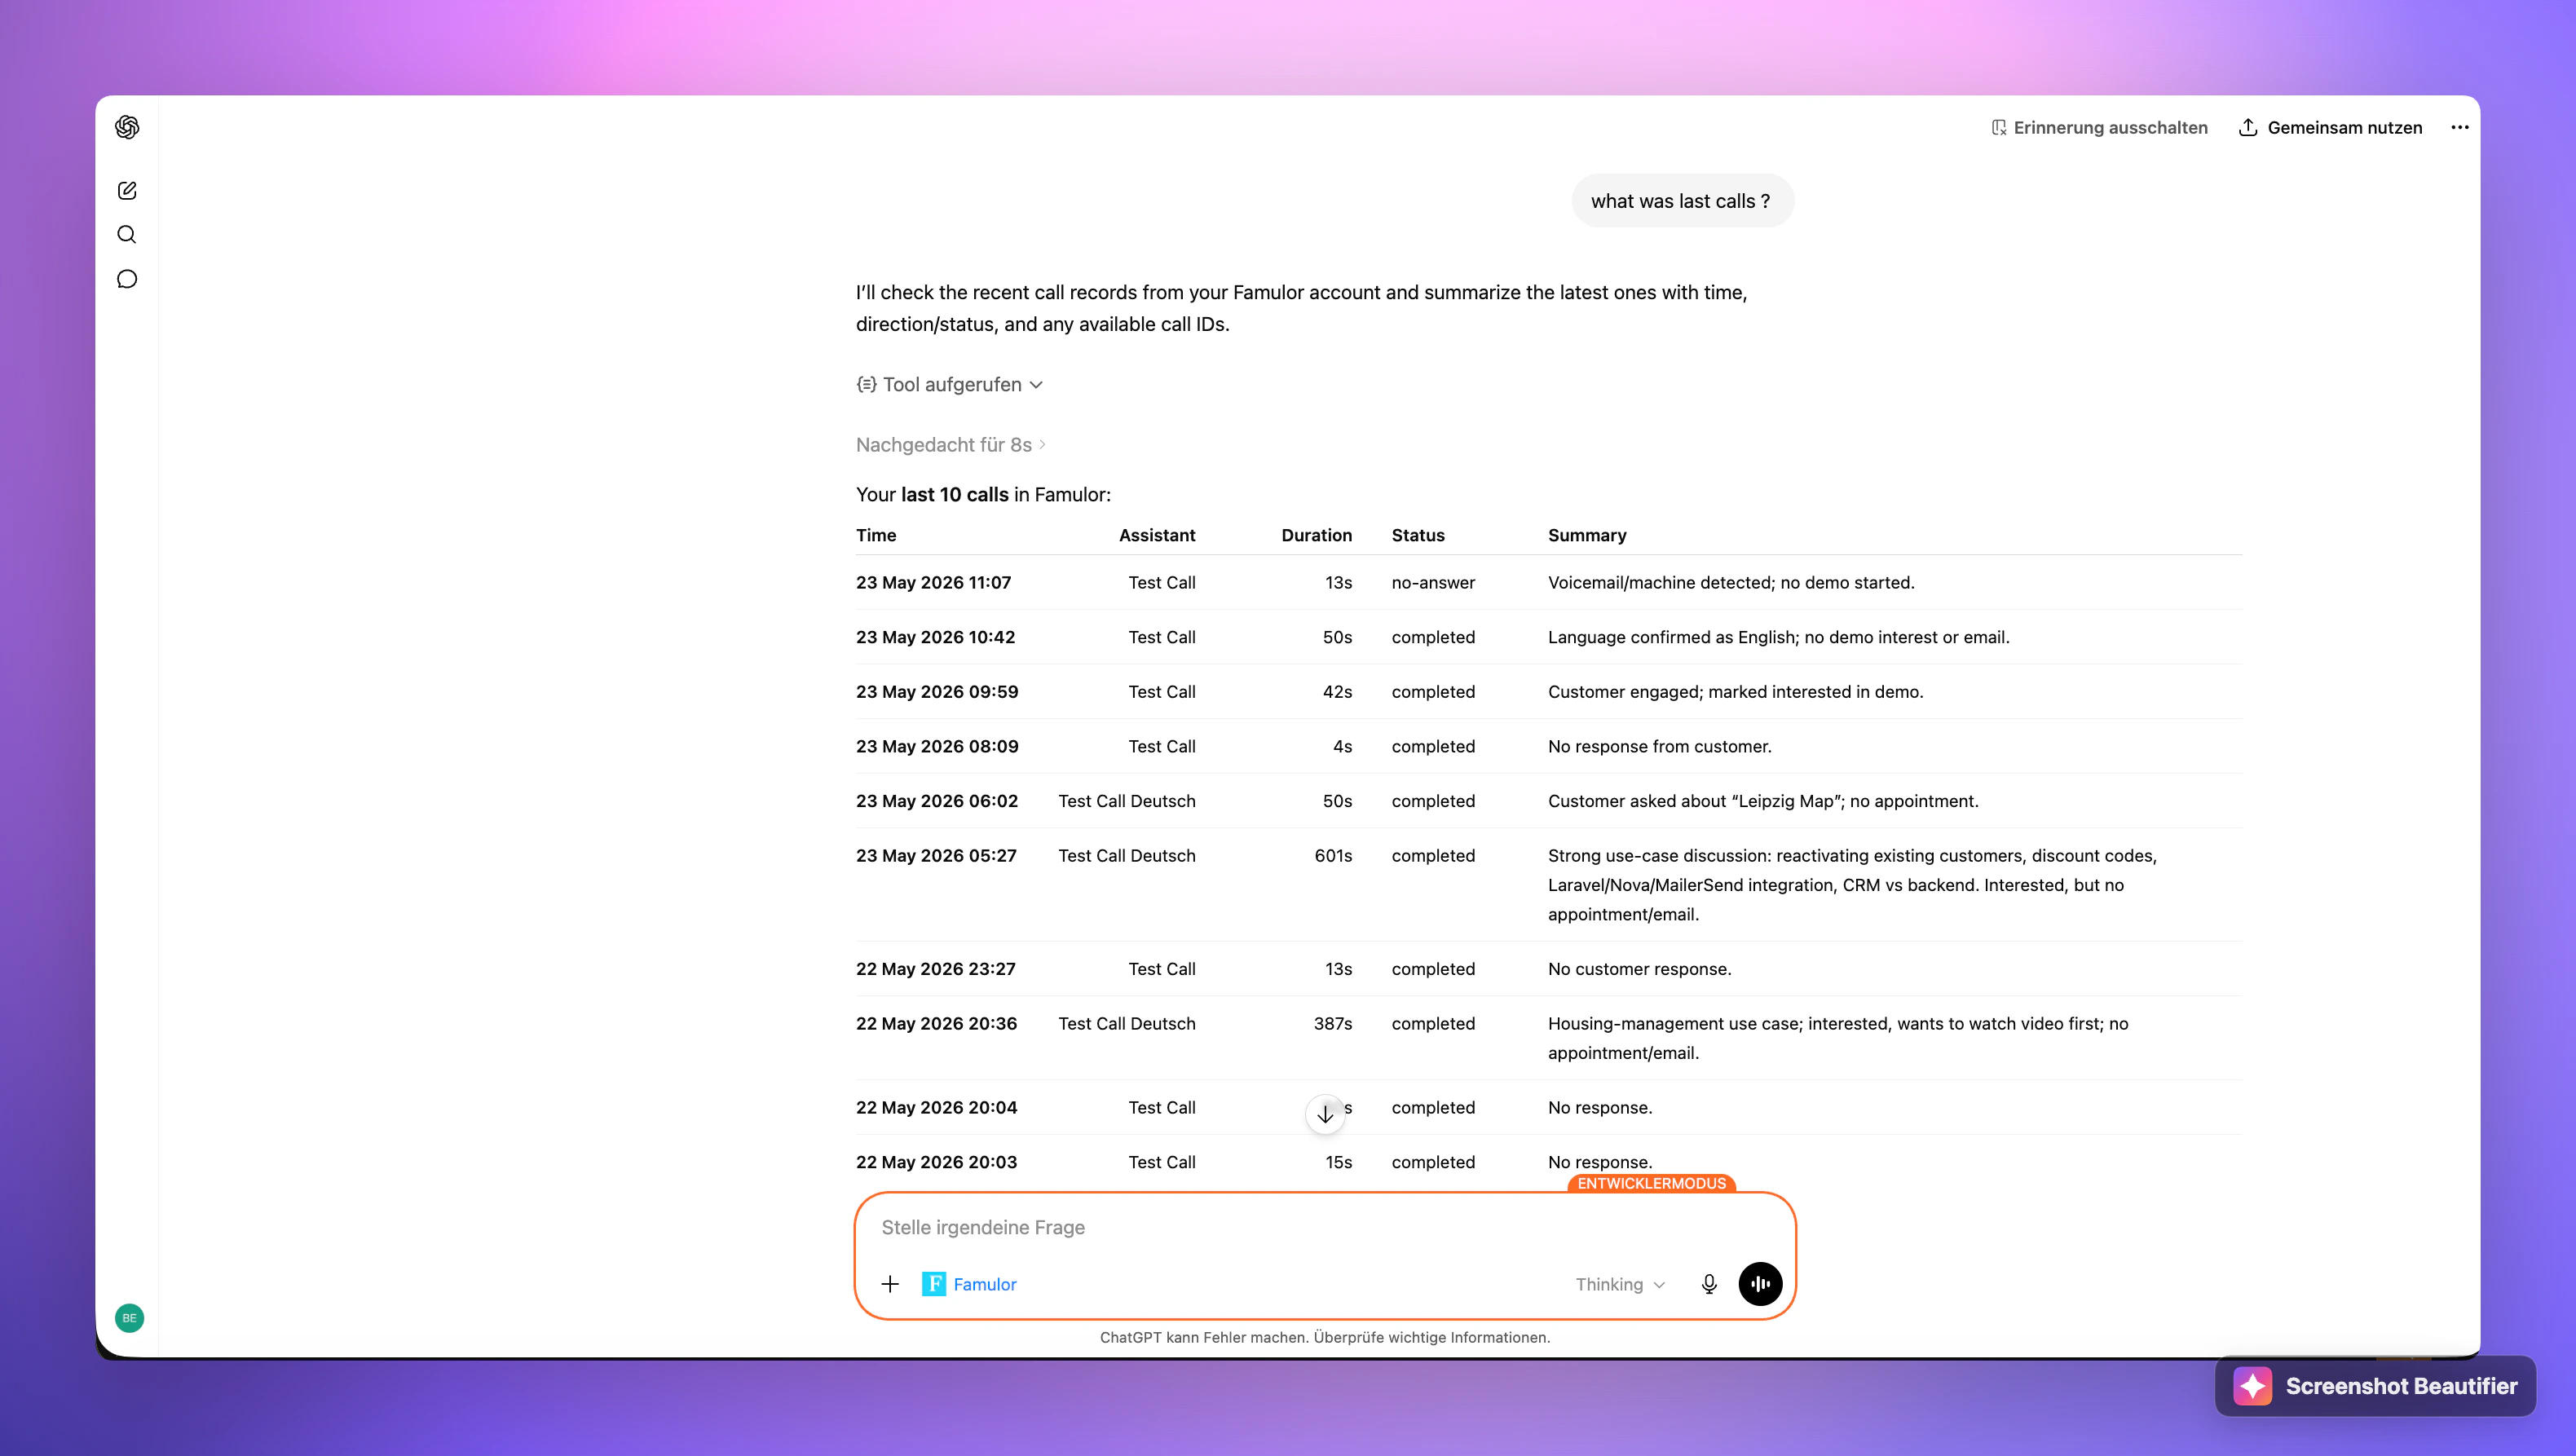The height and width of the screenshot is (1456, 2576).
Task: Select the 22 May 2026 20:03 time cell
Action: 936,1162
